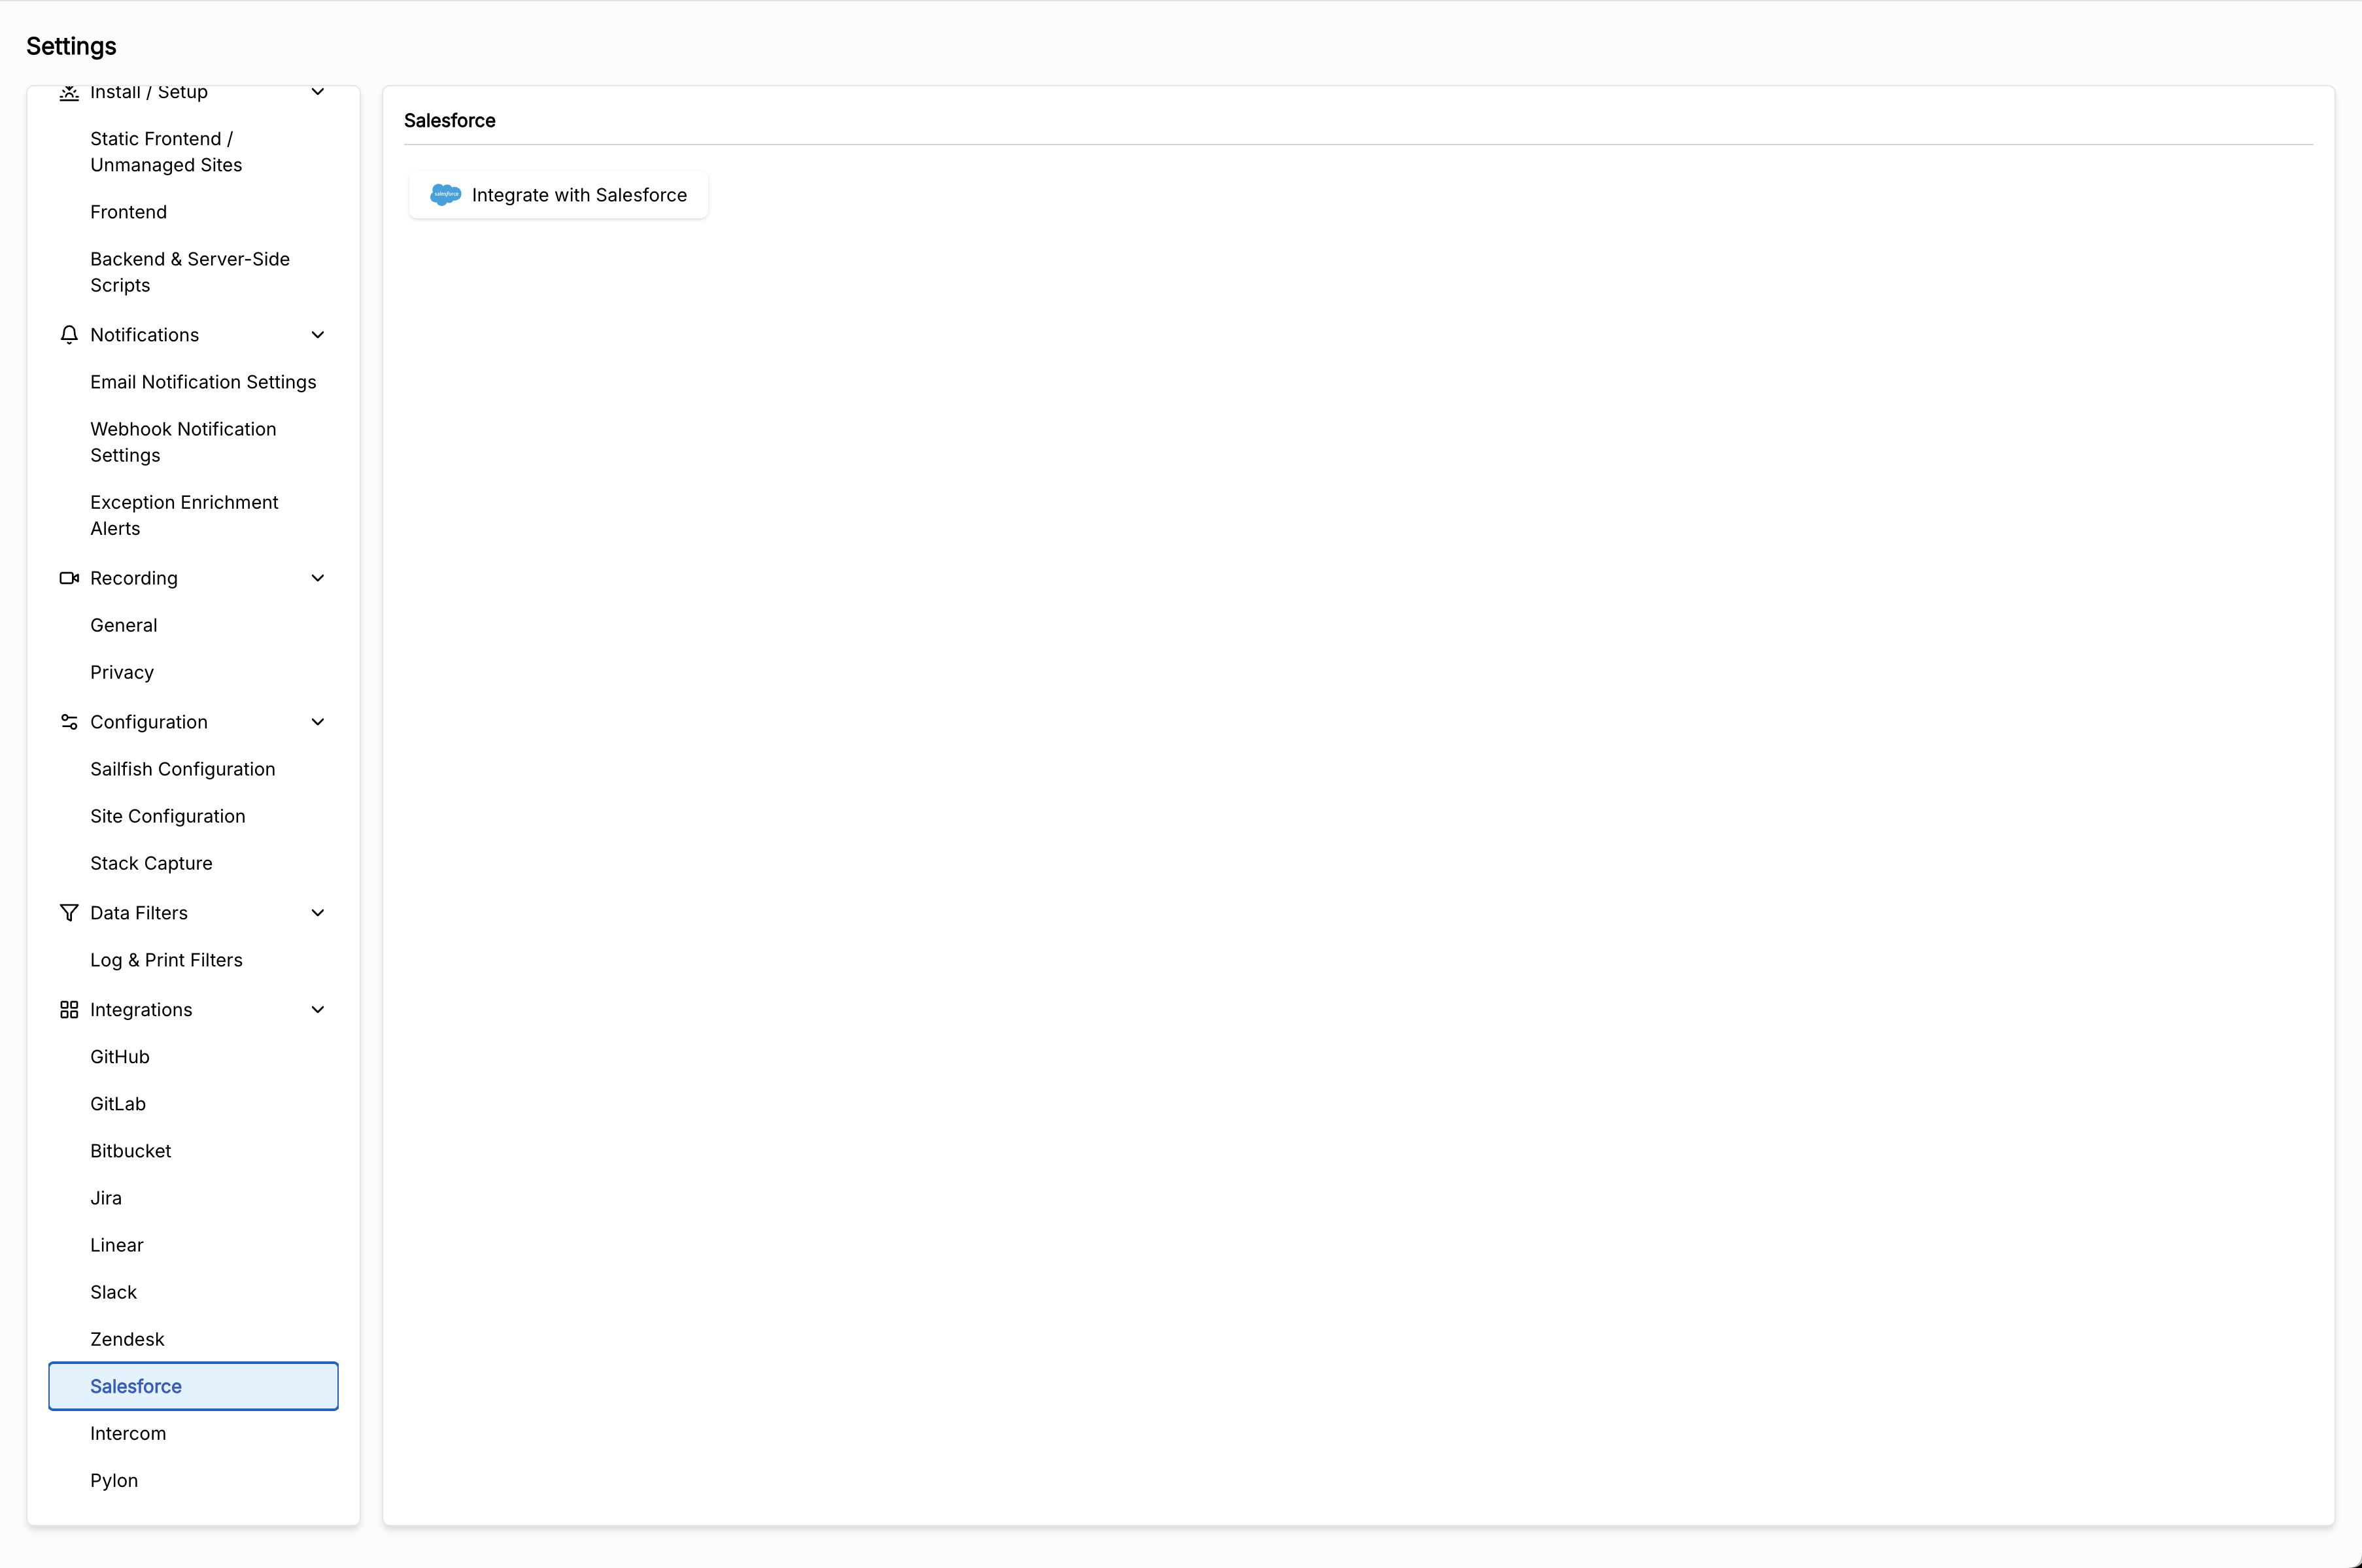Click the Notifications bell icon
Viewport: 2362px width, 1568px height.
(69, 335)
